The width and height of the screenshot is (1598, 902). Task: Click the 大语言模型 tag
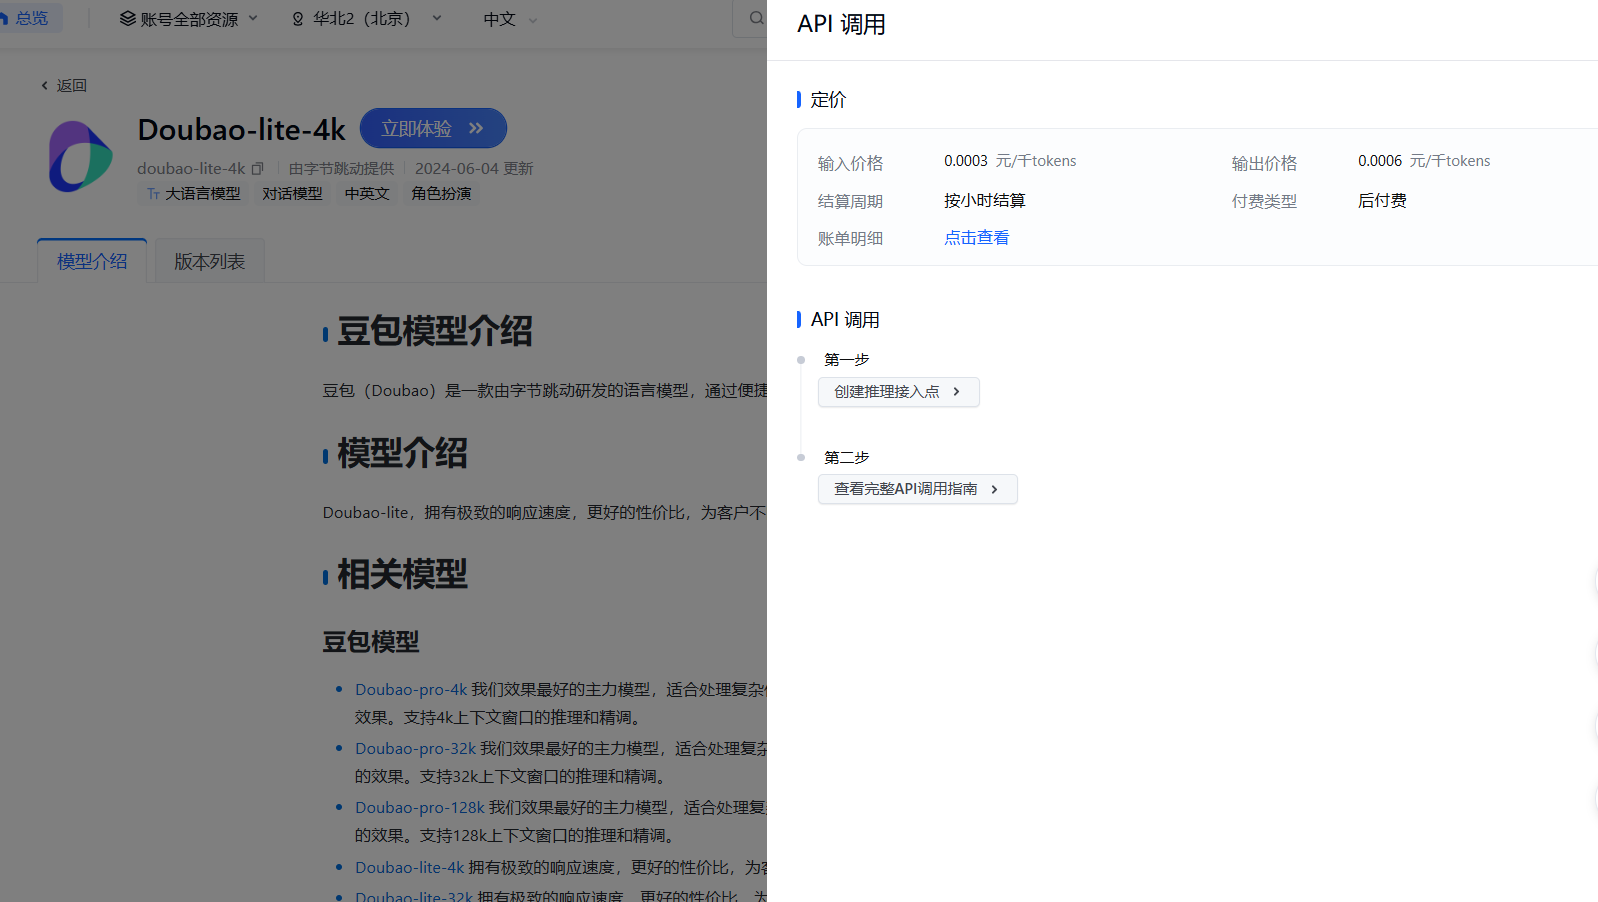pos(194,194)
